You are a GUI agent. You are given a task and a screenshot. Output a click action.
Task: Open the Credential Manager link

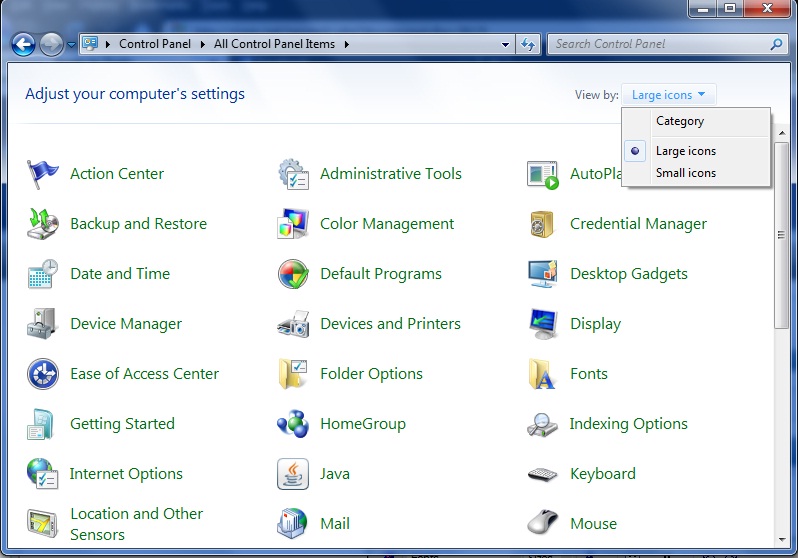tap(638, 224)
